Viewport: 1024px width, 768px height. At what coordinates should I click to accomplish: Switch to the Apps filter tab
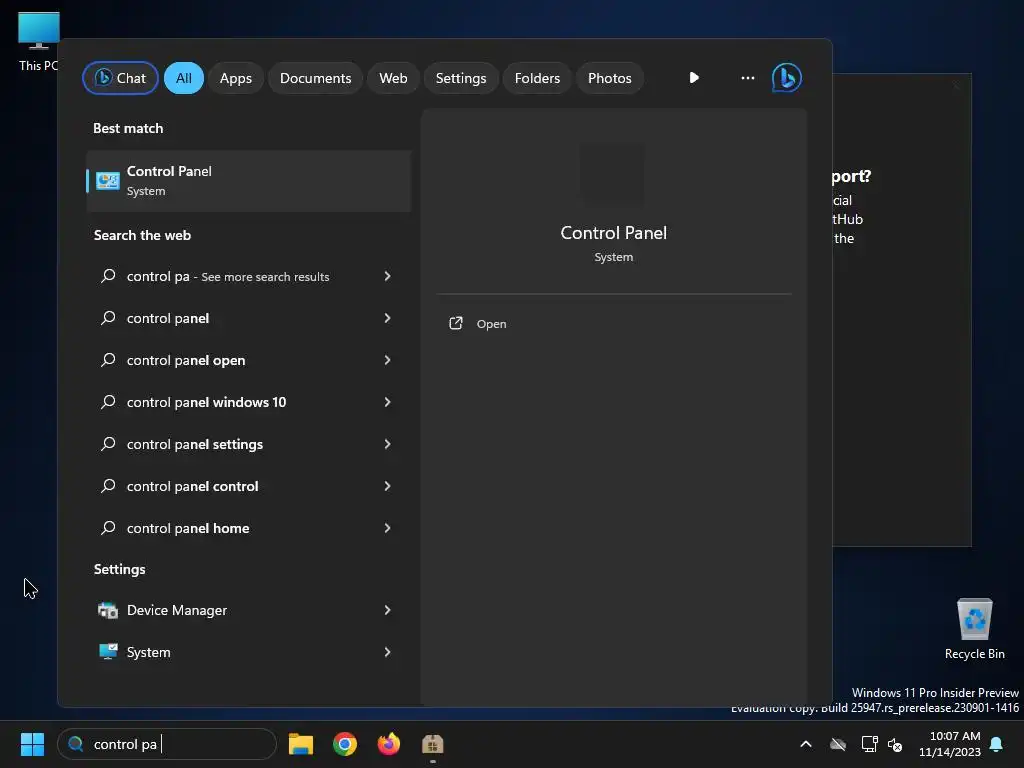point(236,78)
